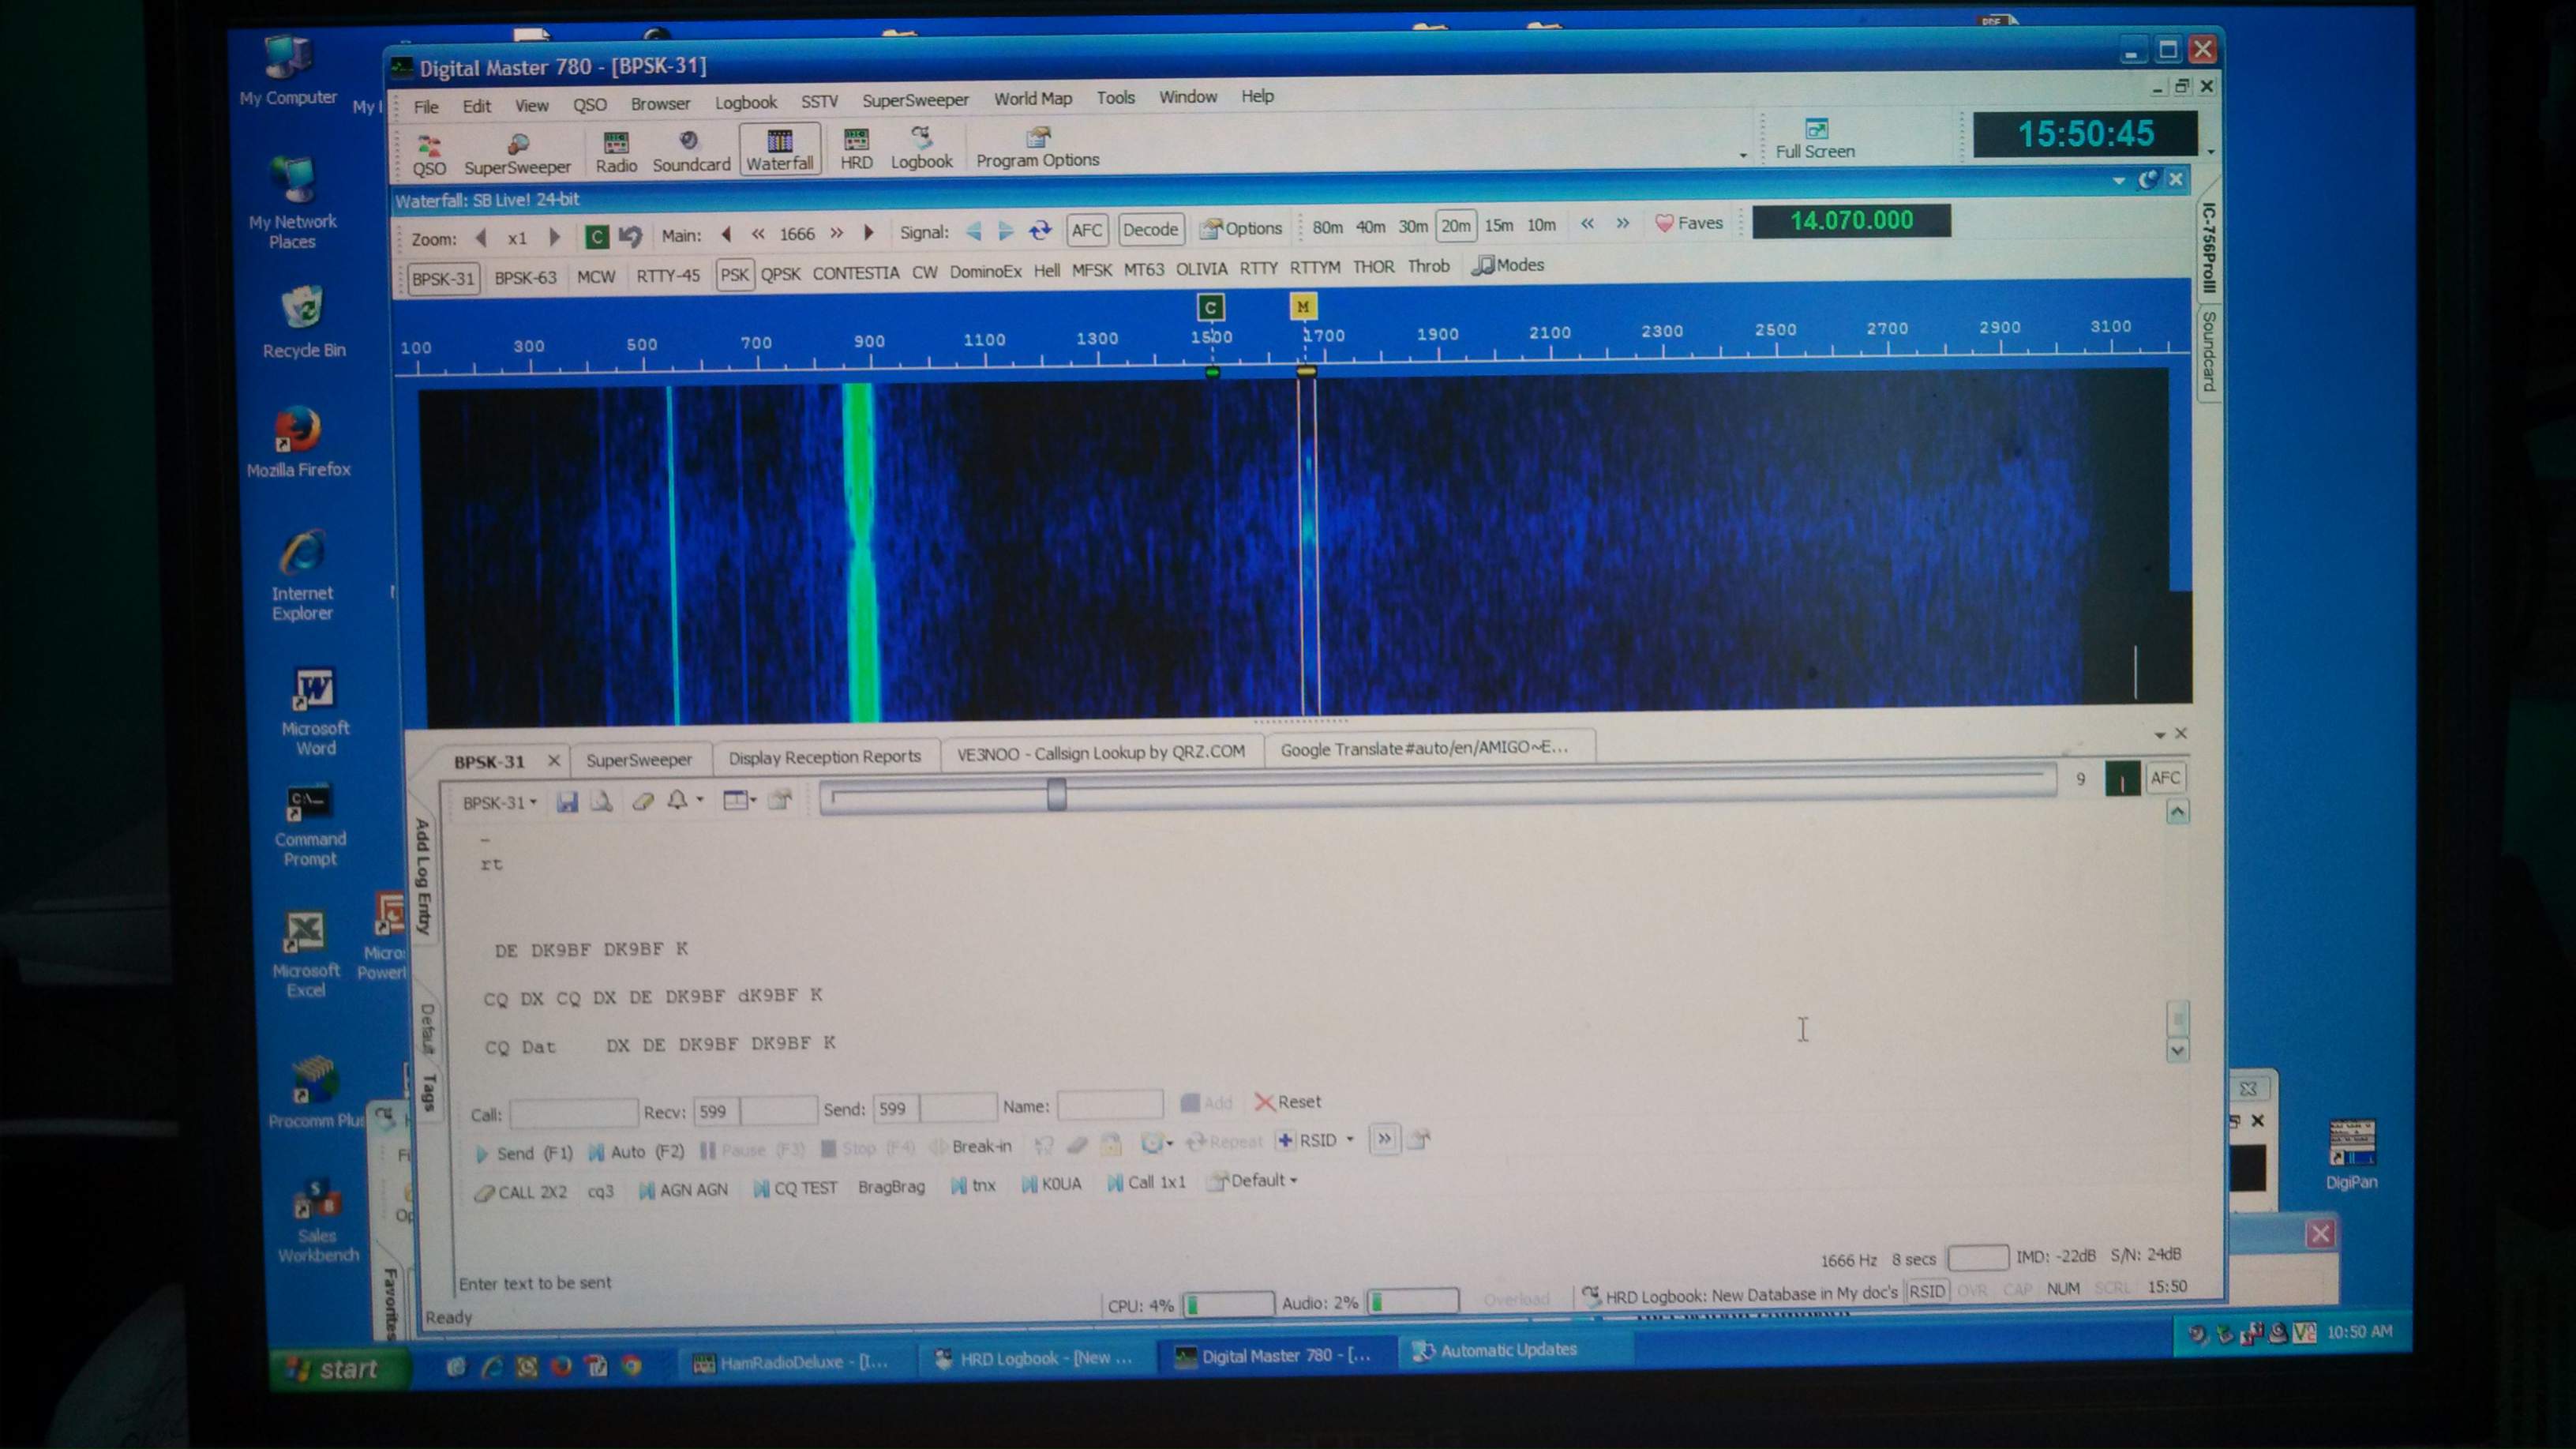2576x1449 pixels.
Task: Open the SSTV menu
Action: [x=819, y=102]
